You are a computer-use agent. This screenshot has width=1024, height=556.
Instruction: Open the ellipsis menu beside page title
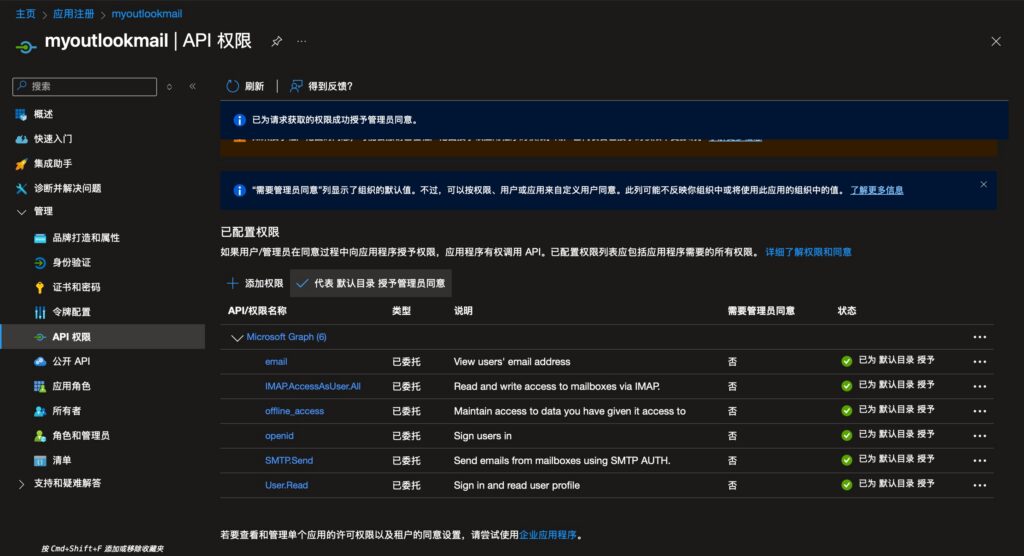(x=302, y=41)
